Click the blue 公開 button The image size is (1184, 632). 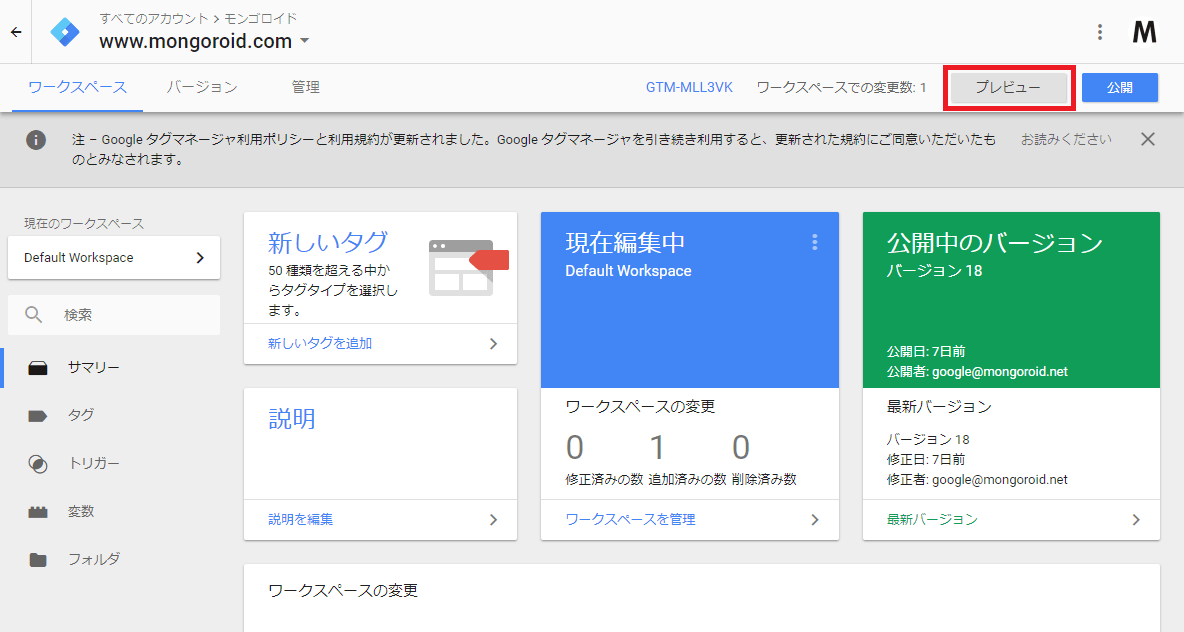click(x=1120, y=88)
